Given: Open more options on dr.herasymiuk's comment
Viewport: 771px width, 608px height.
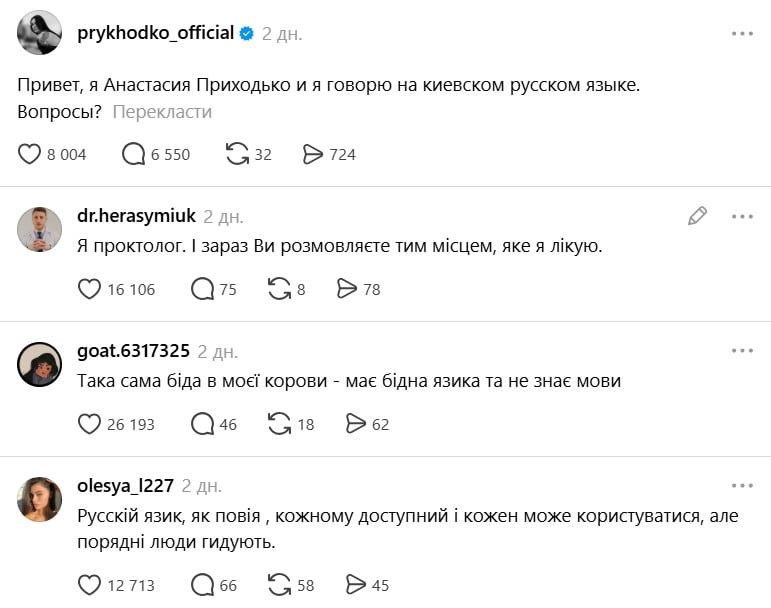Looking at the screenshot, I should (x=741, y=215).
